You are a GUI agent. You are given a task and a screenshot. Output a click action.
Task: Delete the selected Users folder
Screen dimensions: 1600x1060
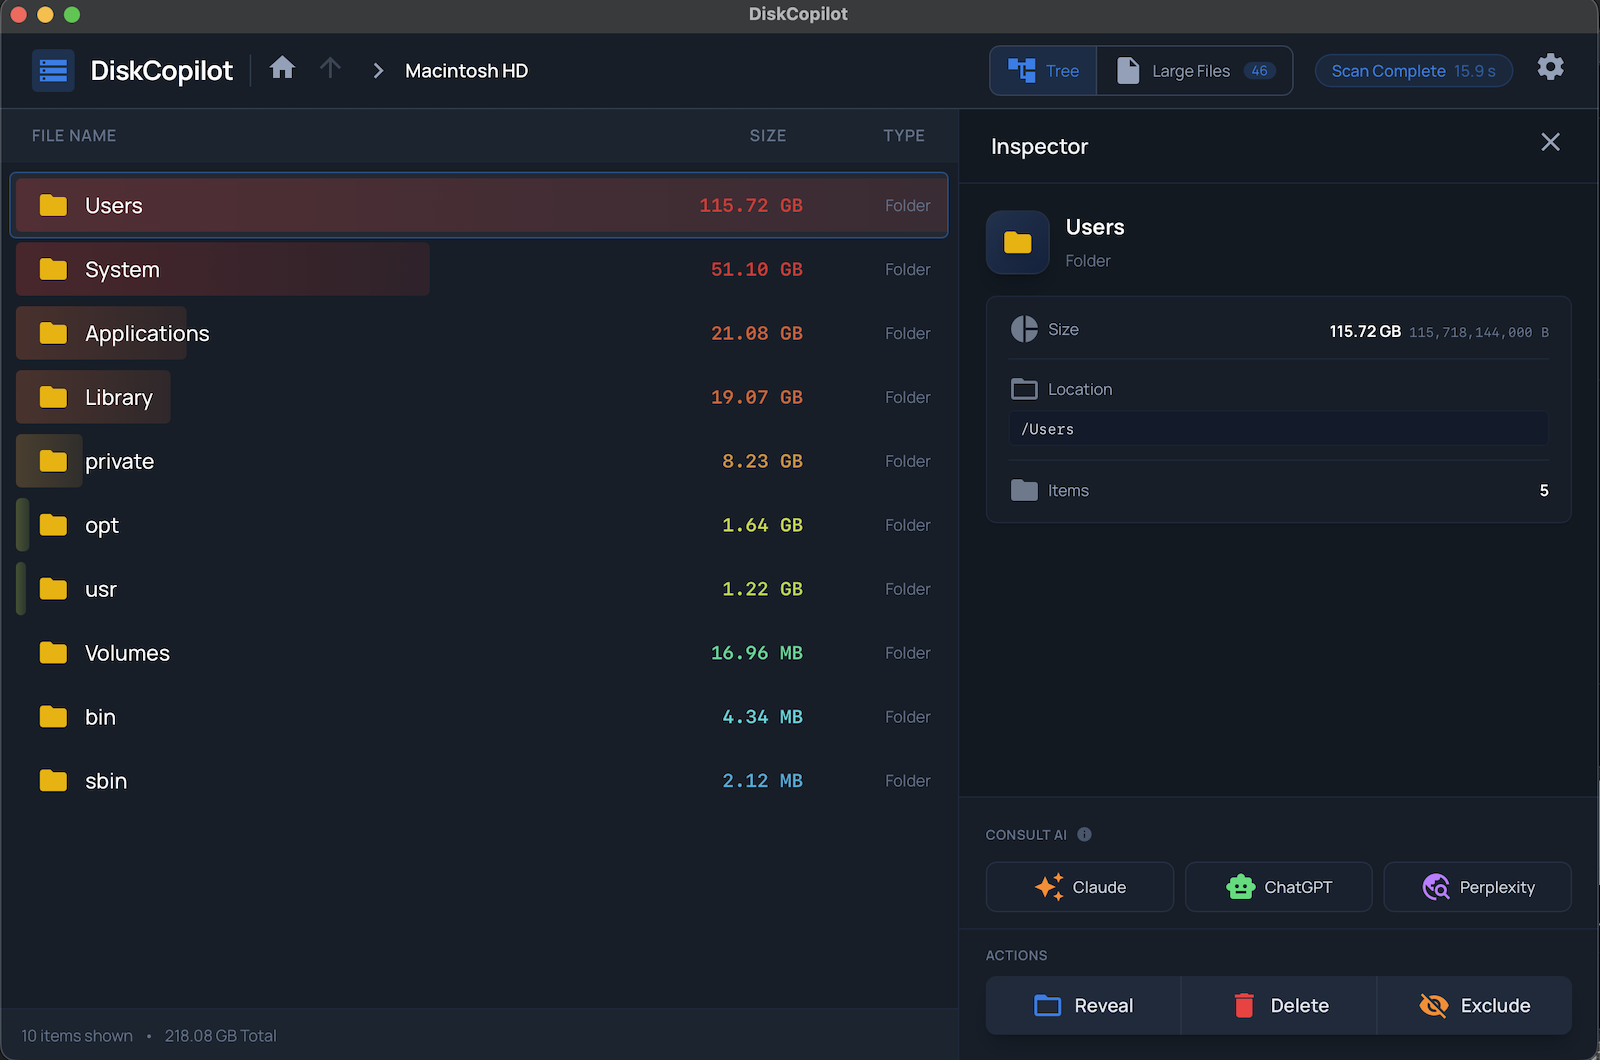tap(1278, 1005)
